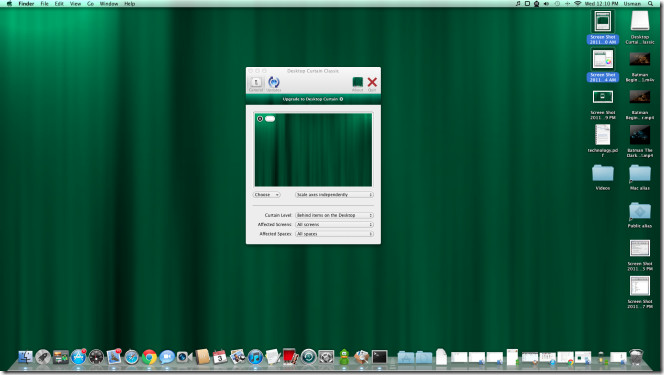
Task: Open the Apple menu
Action: 9,3
